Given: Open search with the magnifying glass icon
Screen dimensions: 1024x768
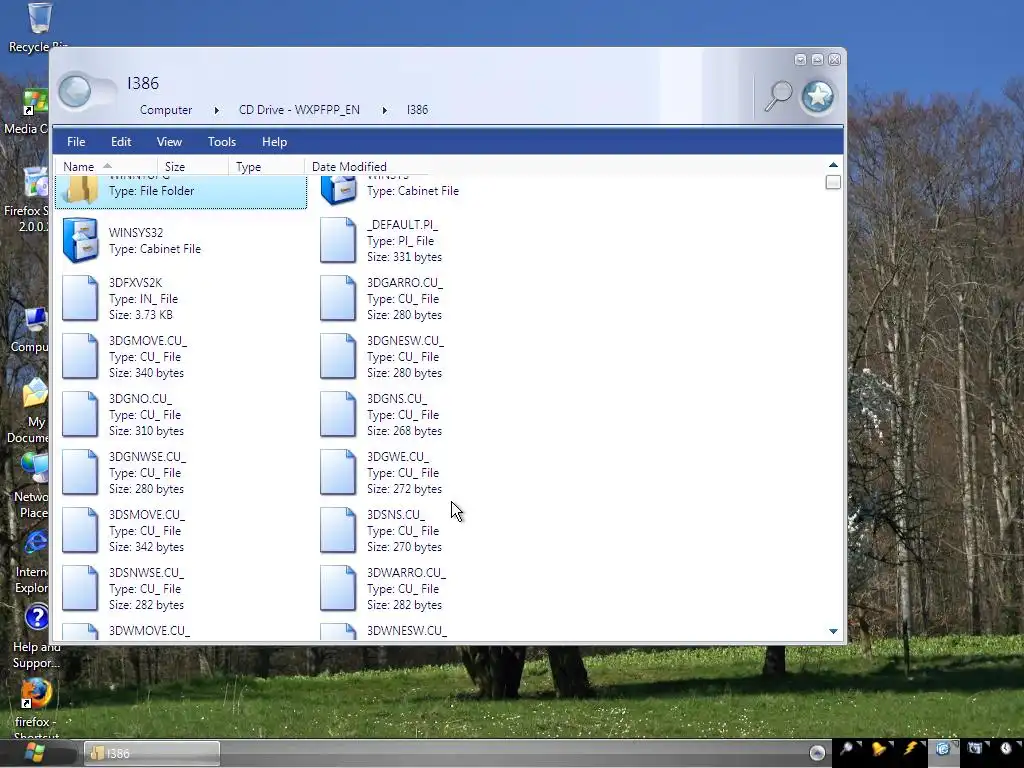Looking at the screenshot, I should (x=778, y=96).
